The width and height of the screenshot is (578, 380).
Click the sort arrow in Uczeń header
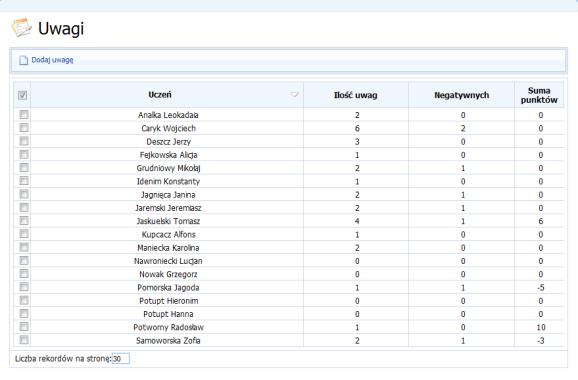coord(294,95)
